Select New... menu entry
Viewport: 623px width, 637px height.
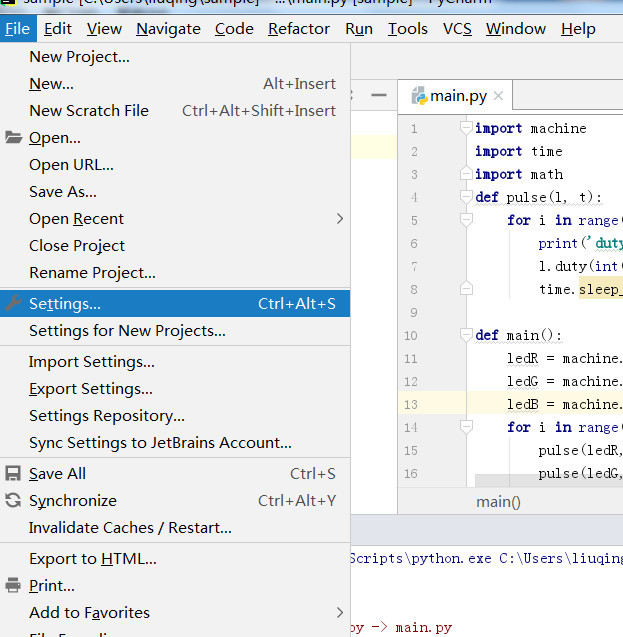tap(175, 84)
